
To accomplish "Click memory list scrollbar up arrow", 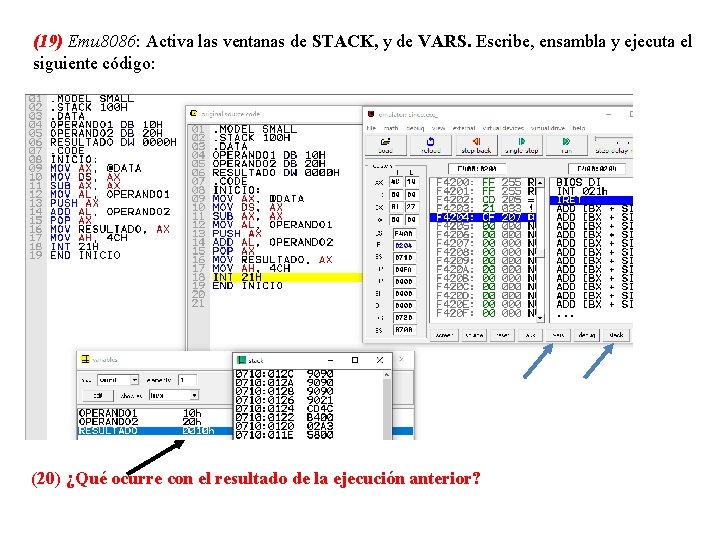I will 540,183.
